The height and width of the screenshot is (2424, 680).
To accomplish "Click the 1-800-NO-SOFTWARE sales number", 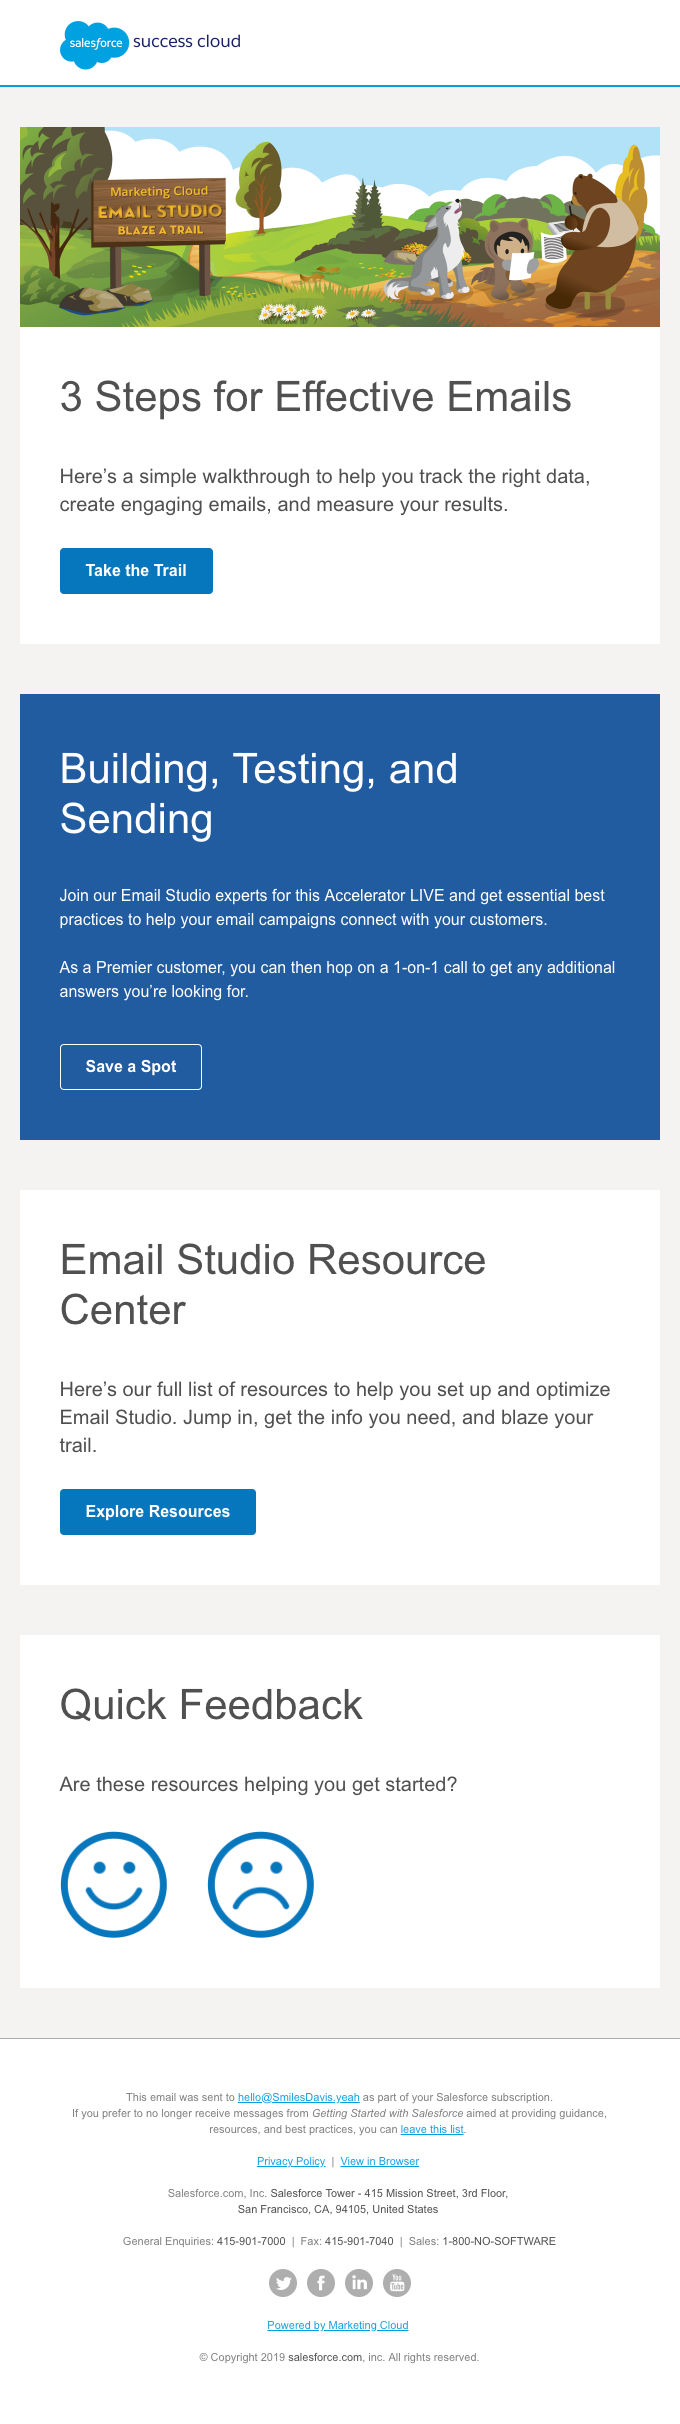I will click(499, 2241).
